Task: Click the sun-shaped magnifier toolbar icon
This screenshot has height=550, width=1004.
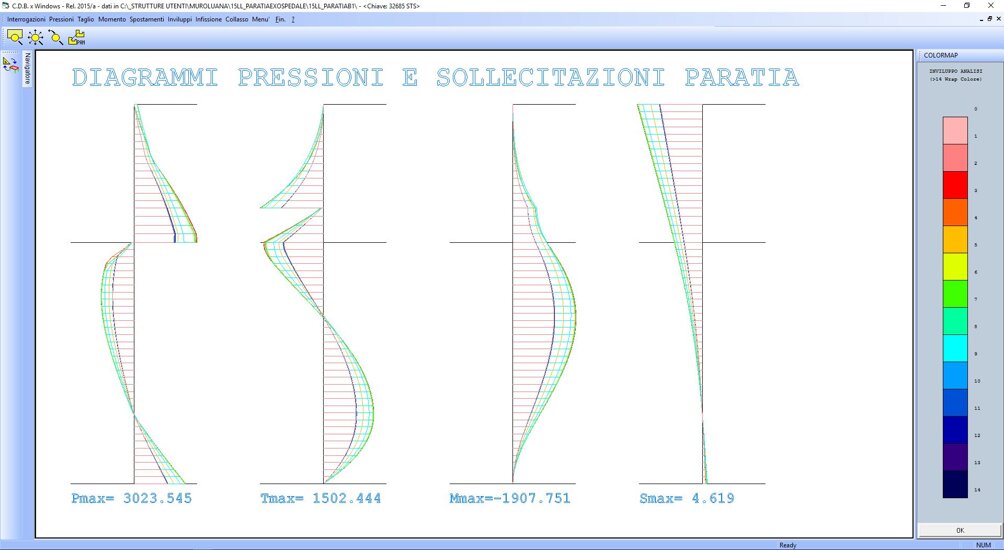Action: pyautogui.click(x=36, y=37)
